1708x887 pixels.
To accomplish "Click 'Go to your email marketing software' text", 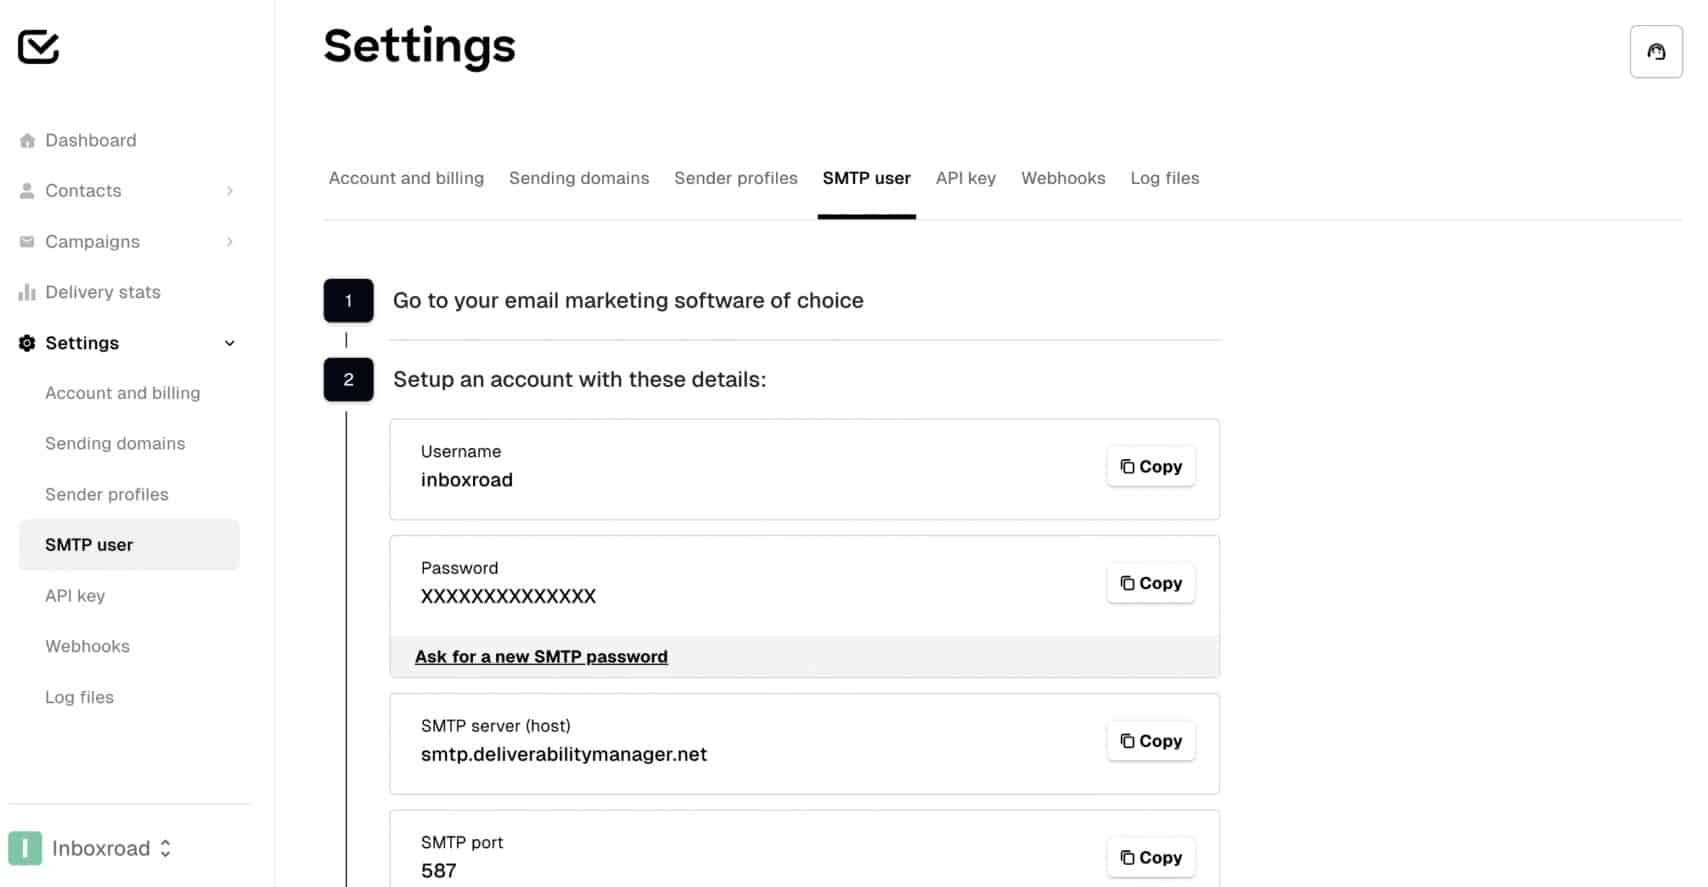I will [x=628, y=301].
